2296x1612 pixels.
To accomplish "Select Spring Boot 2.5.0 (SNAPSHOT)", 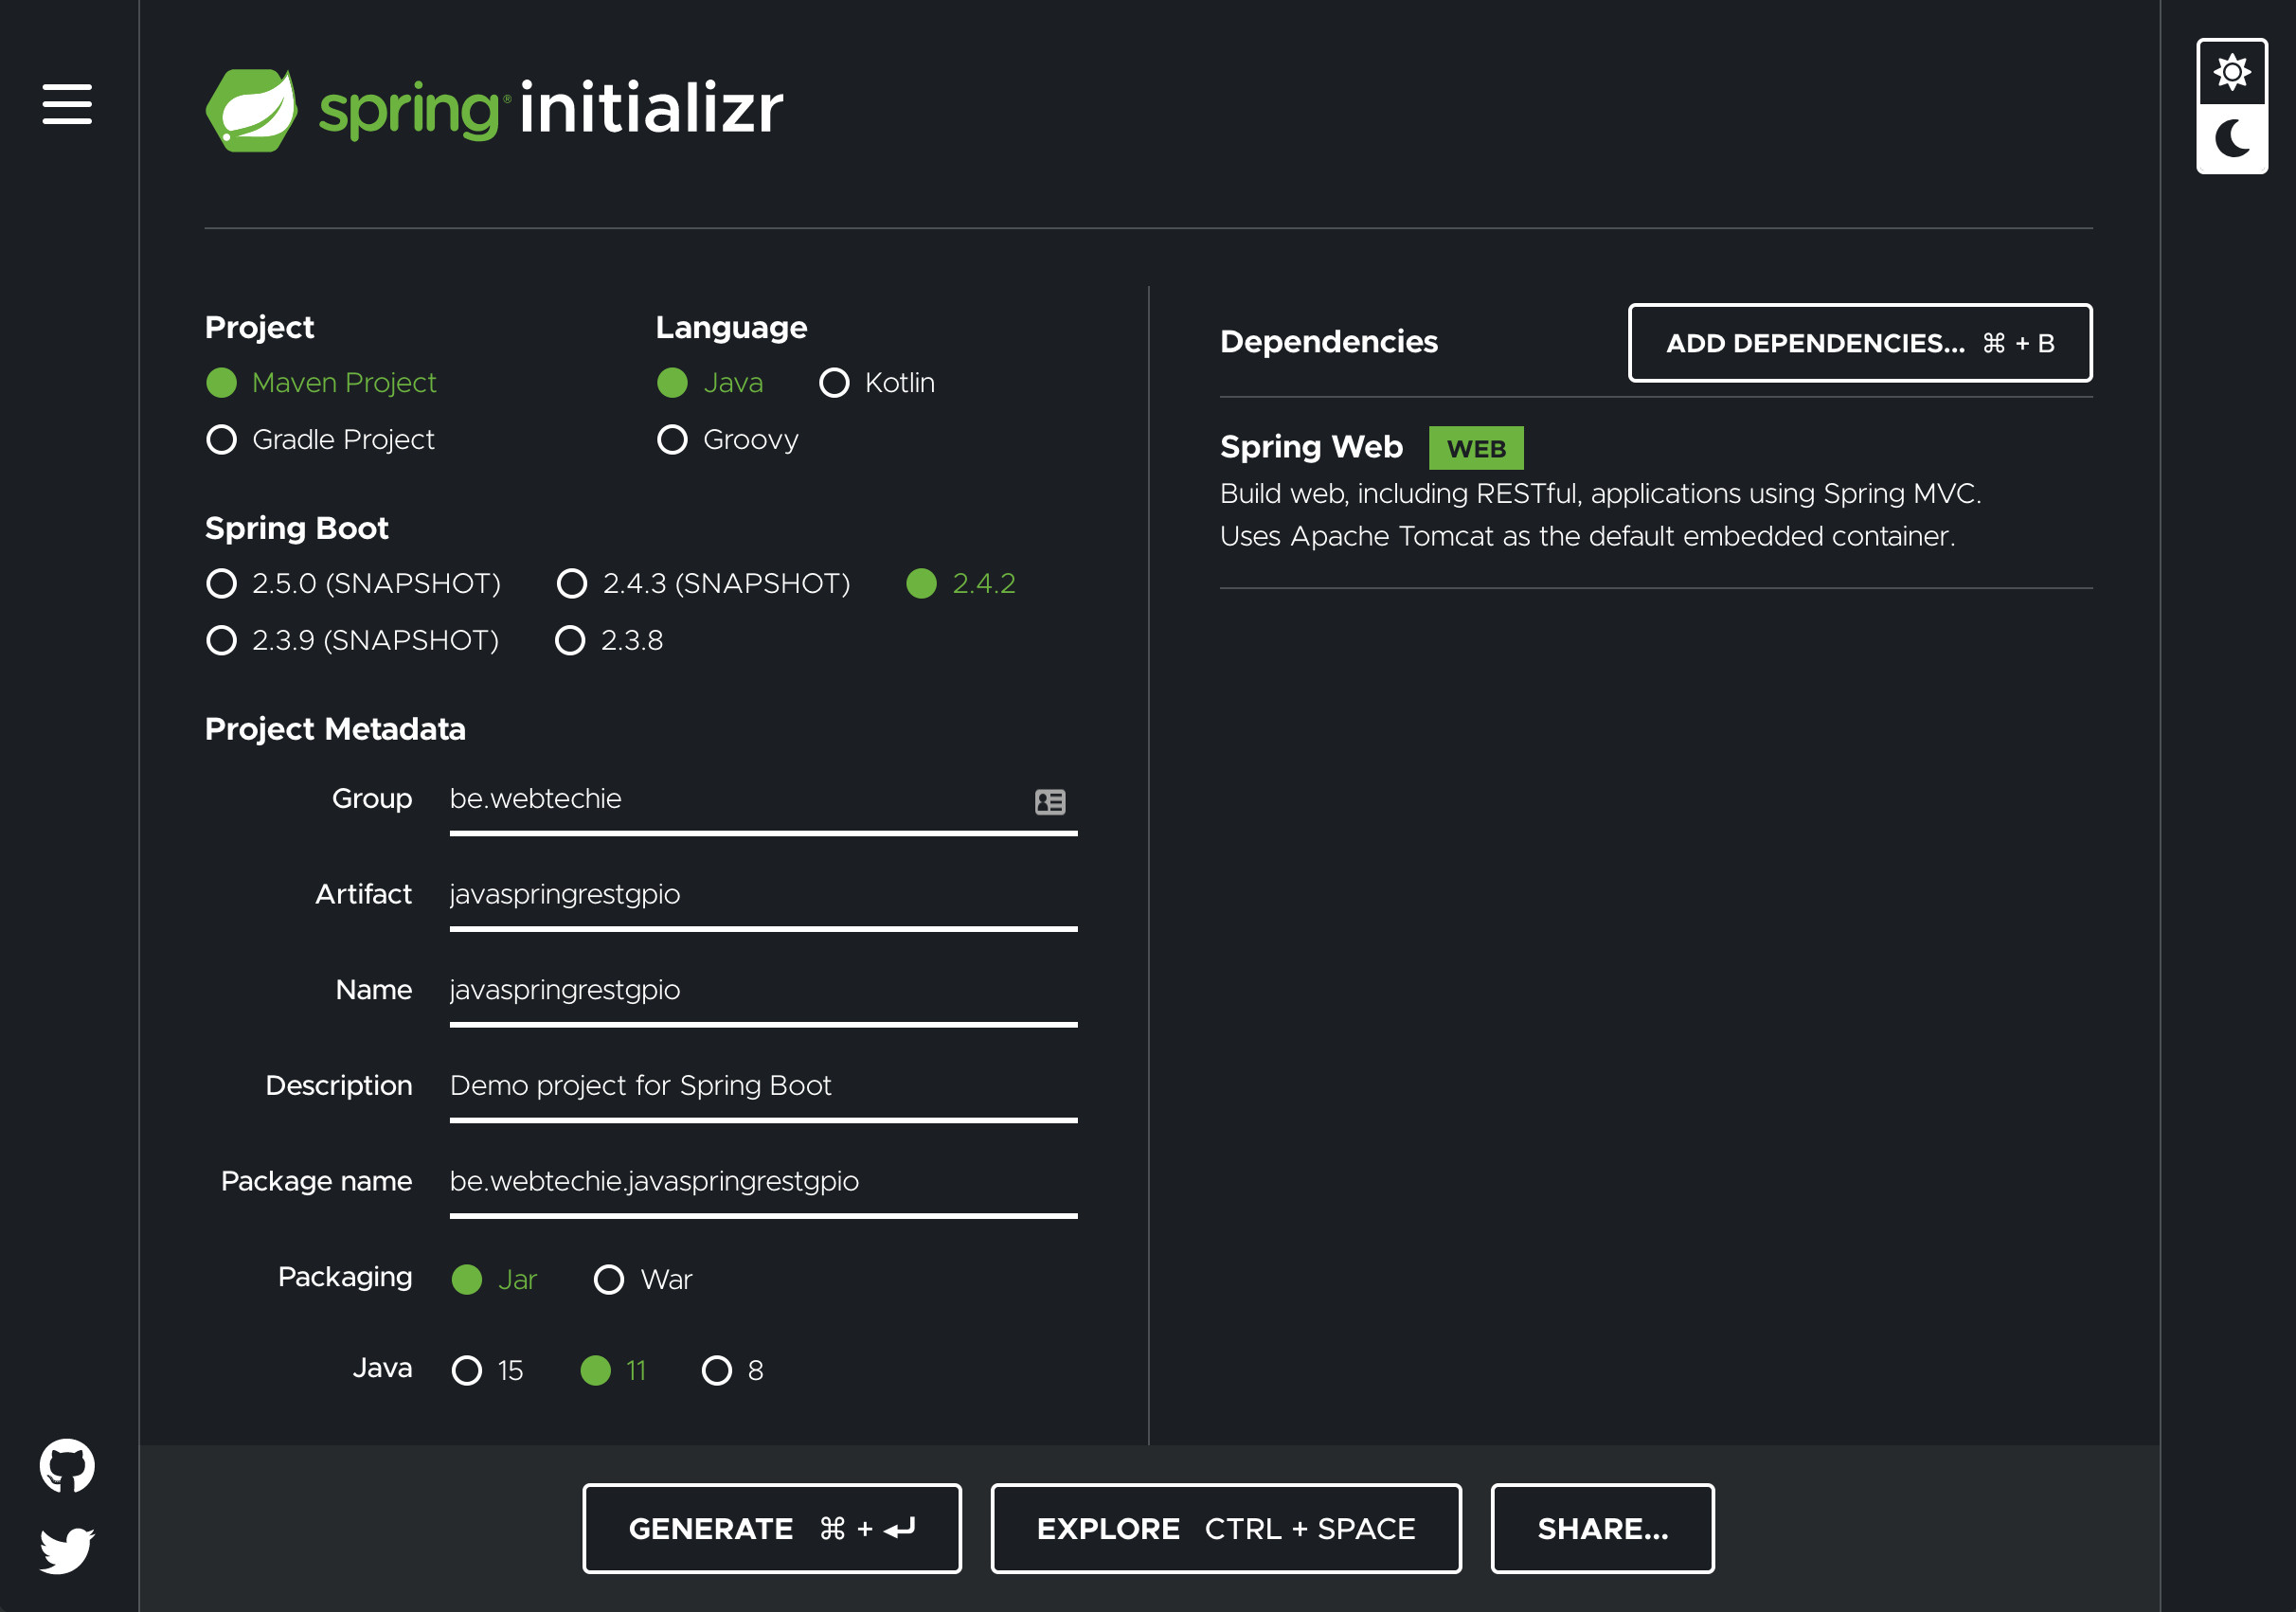I will click(x=221, y=583).
